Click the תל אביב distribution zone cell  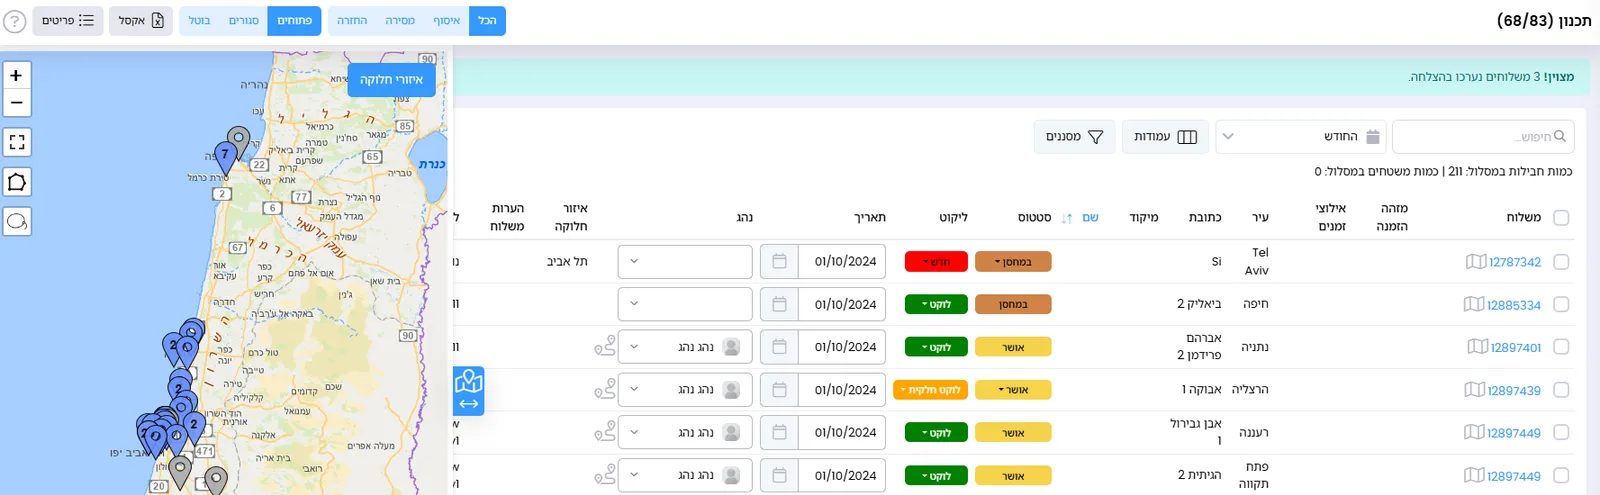tap(567, 262)
